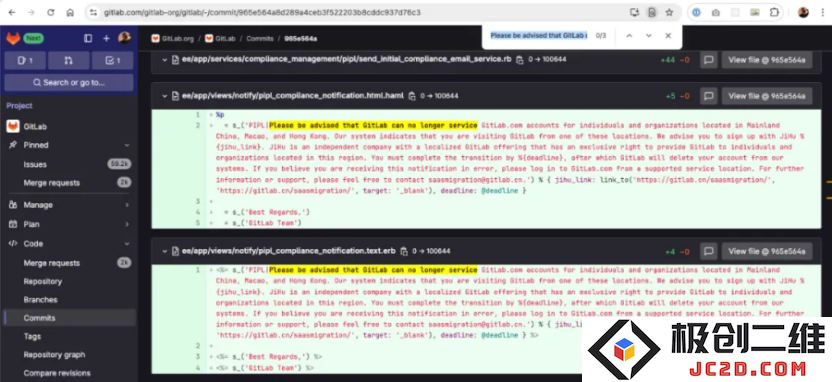This screenshot has width=832, height=382.
Task: Click the GitLab.org breadcrumb
Action: [x=172, y=39]
